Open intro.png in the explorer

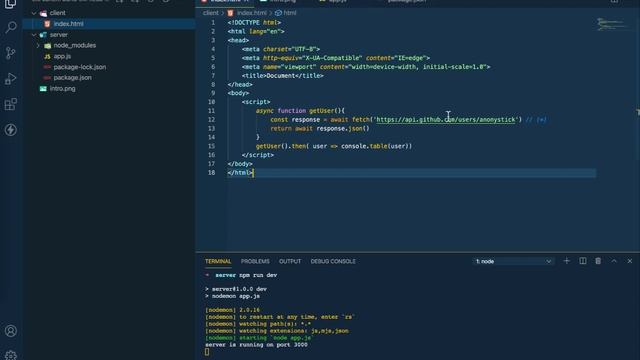(x=62, y=89)
